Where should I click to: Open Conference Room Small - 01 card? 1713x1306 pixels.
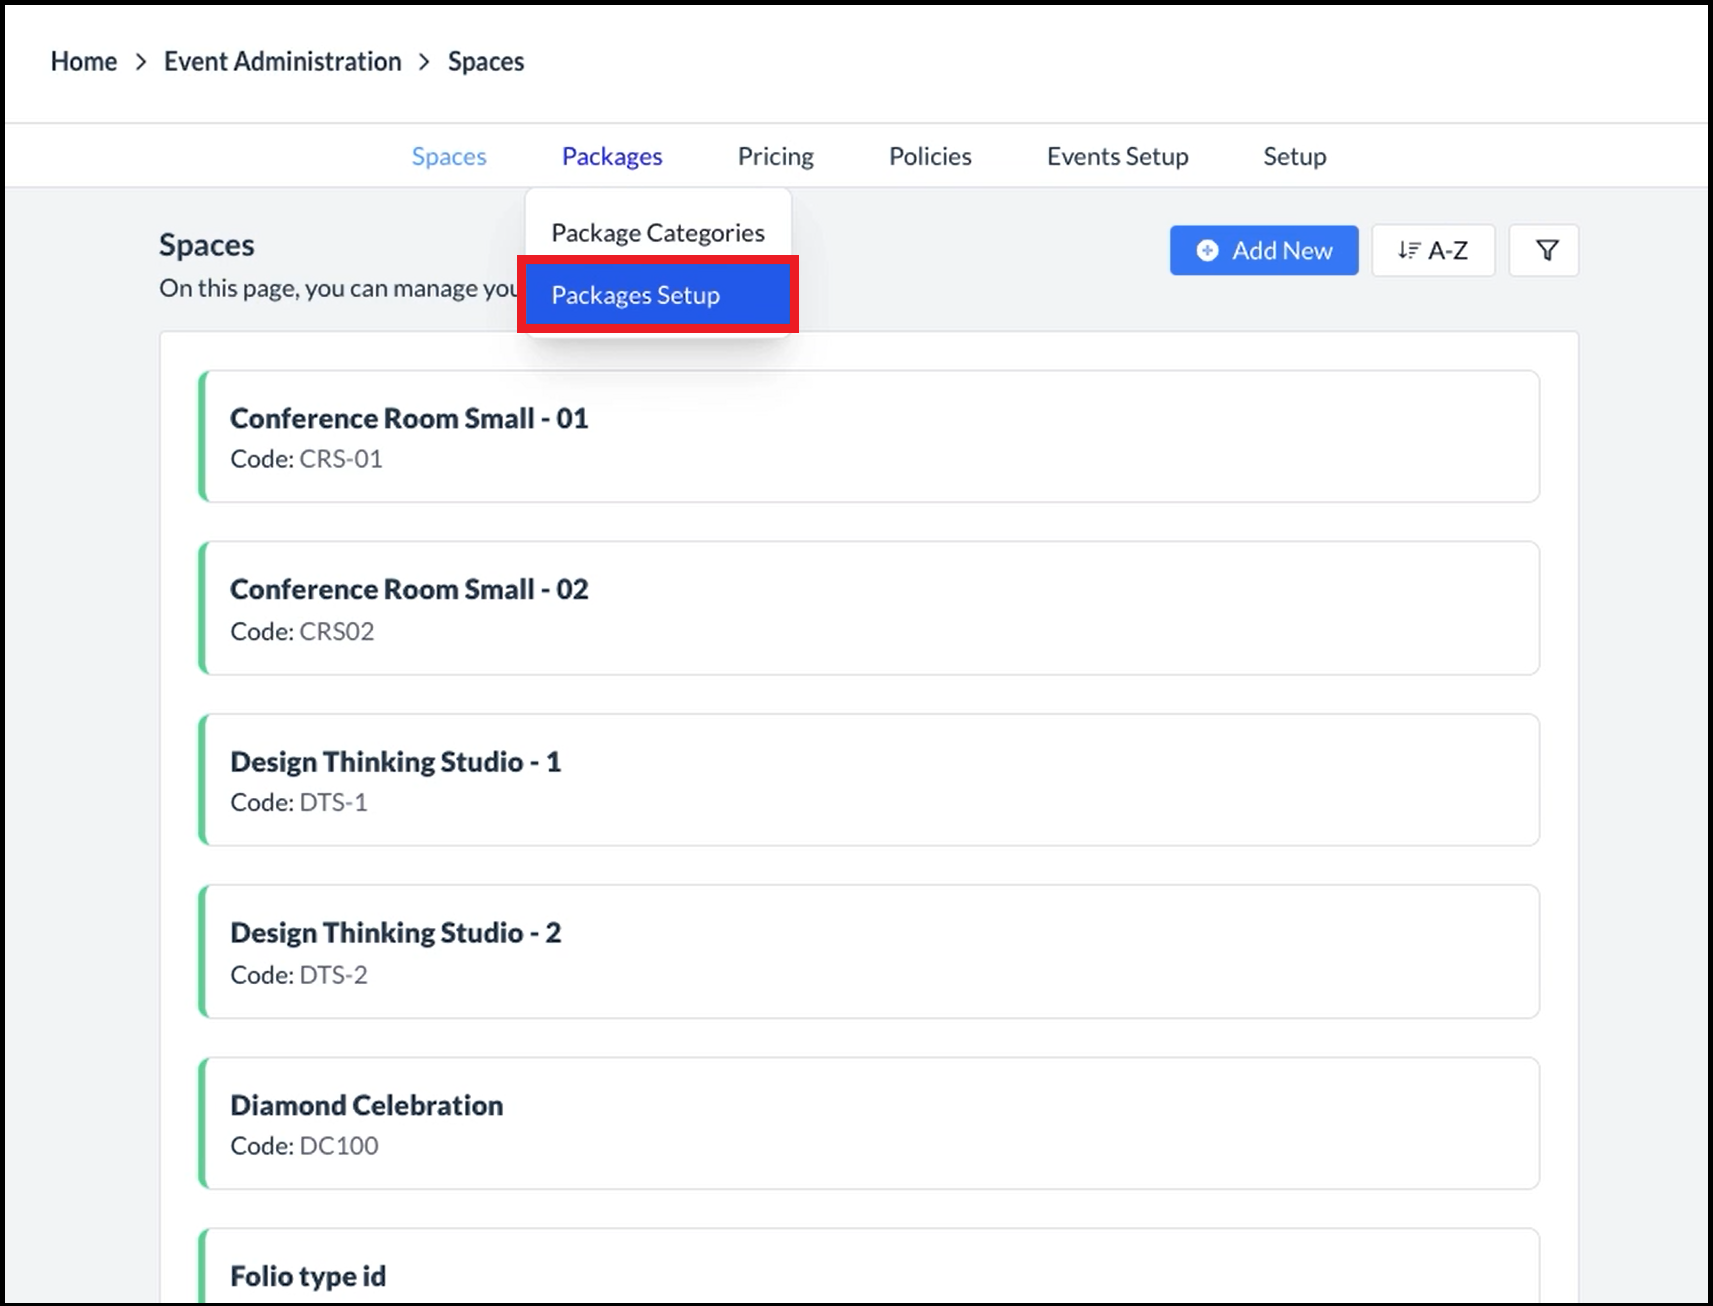coord(868,436)
